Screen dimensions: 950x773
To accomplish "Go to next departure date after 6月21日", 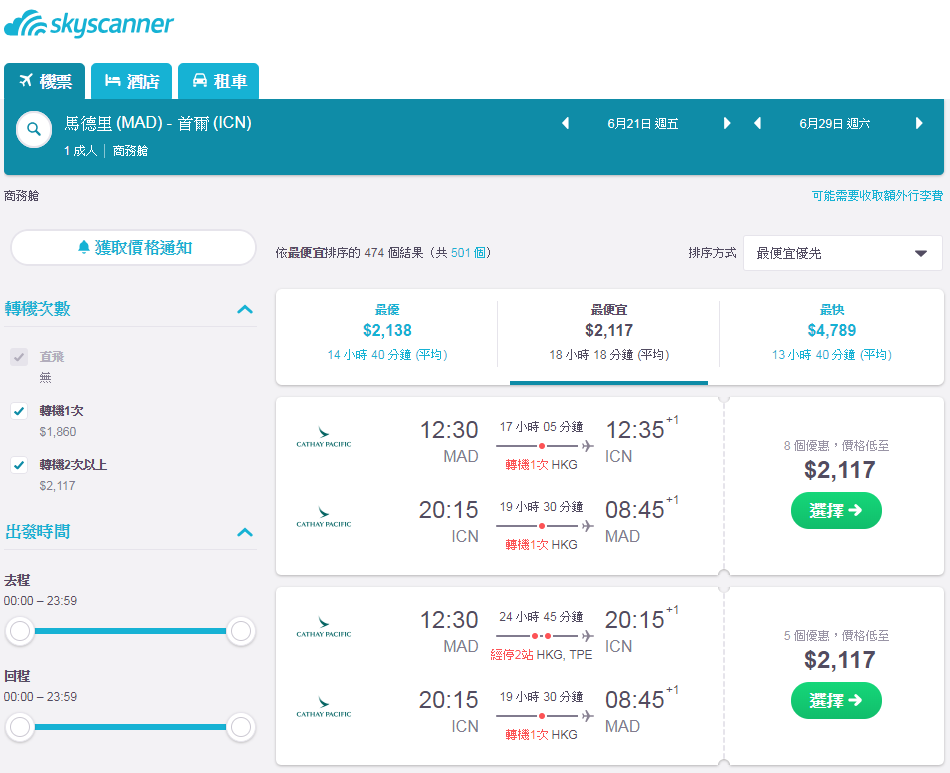I will 727,124.
